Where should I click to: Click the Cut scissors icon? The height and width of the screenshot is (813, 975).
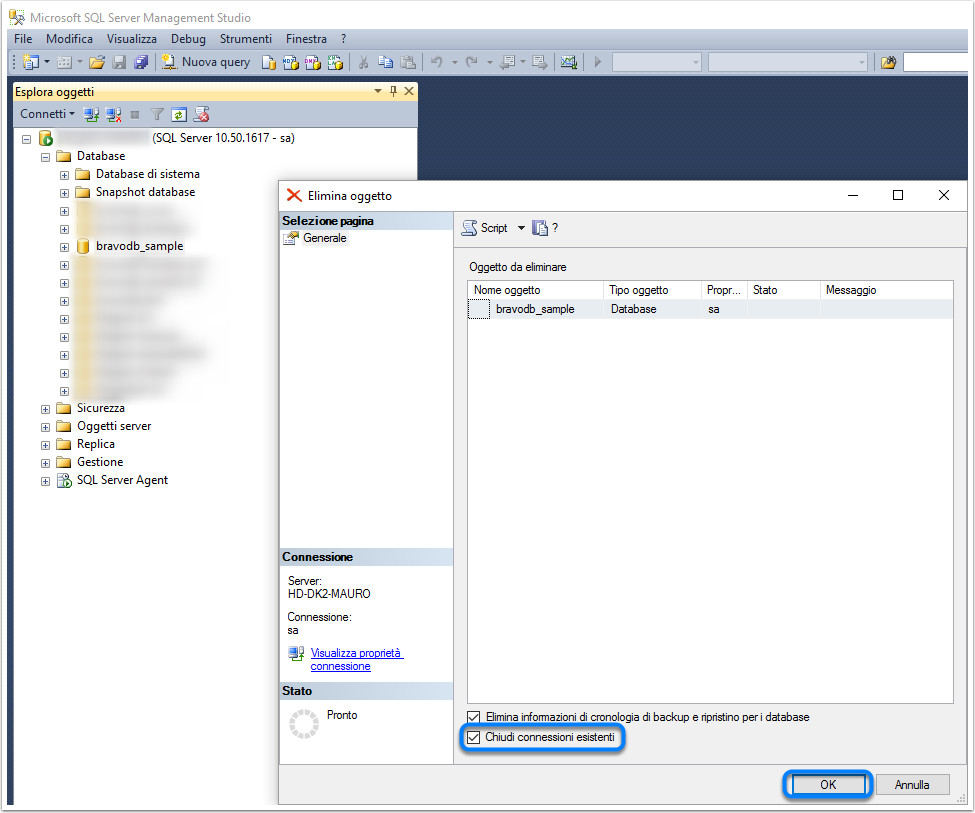pyautogui.click(x=364, y=62)
